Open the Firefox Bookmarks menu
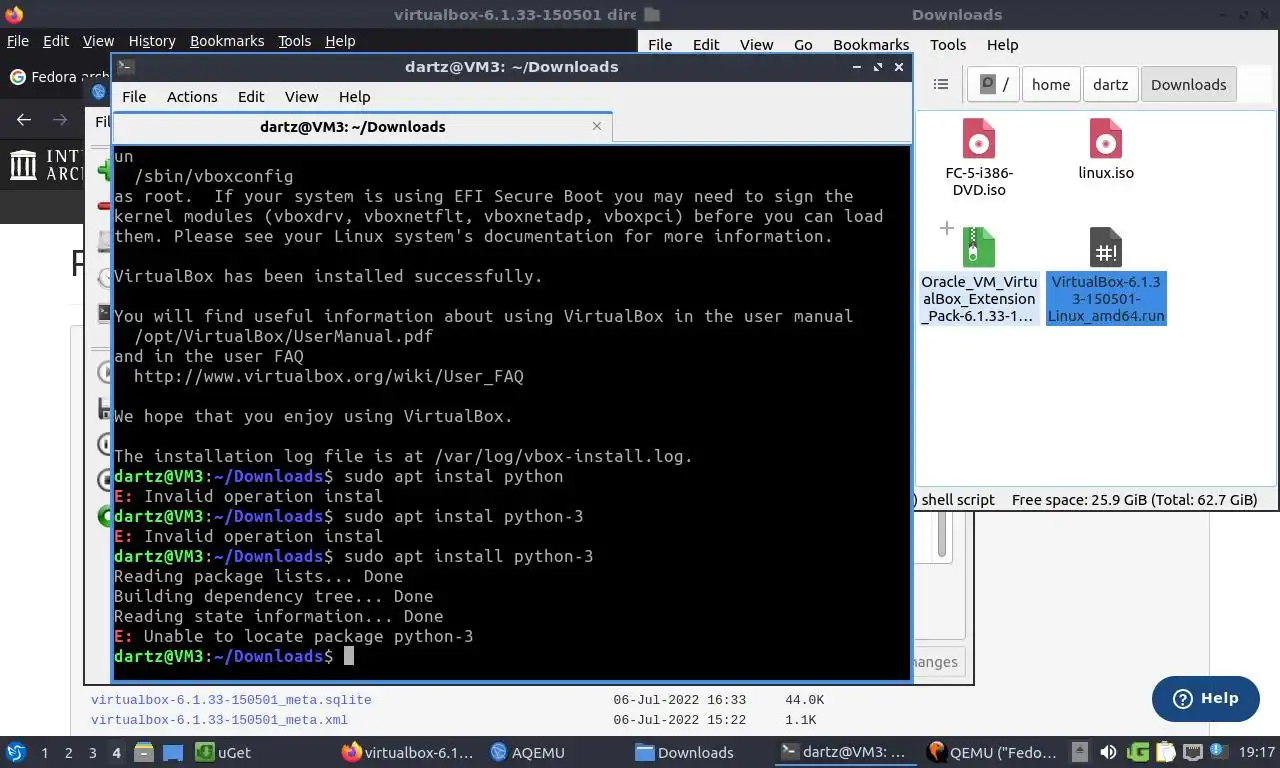1280x768 pixels. [227, 41]
